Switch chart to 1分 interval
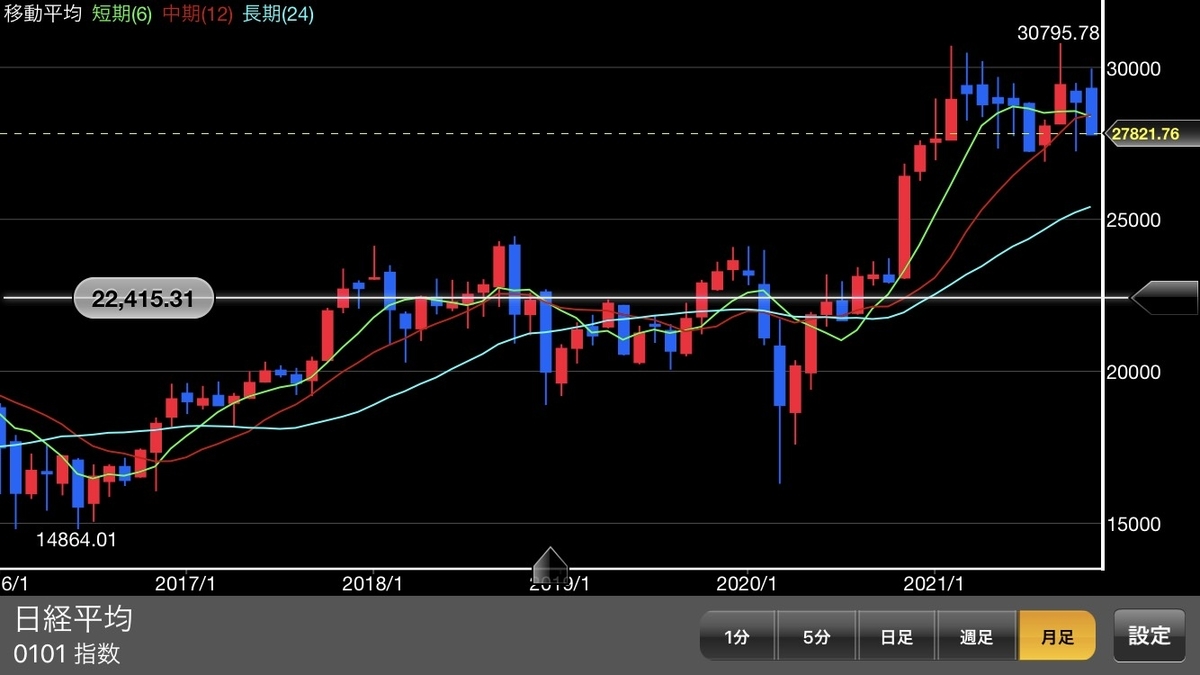The height and width of the screenshot is (675, 1200). tap(738, 636)
